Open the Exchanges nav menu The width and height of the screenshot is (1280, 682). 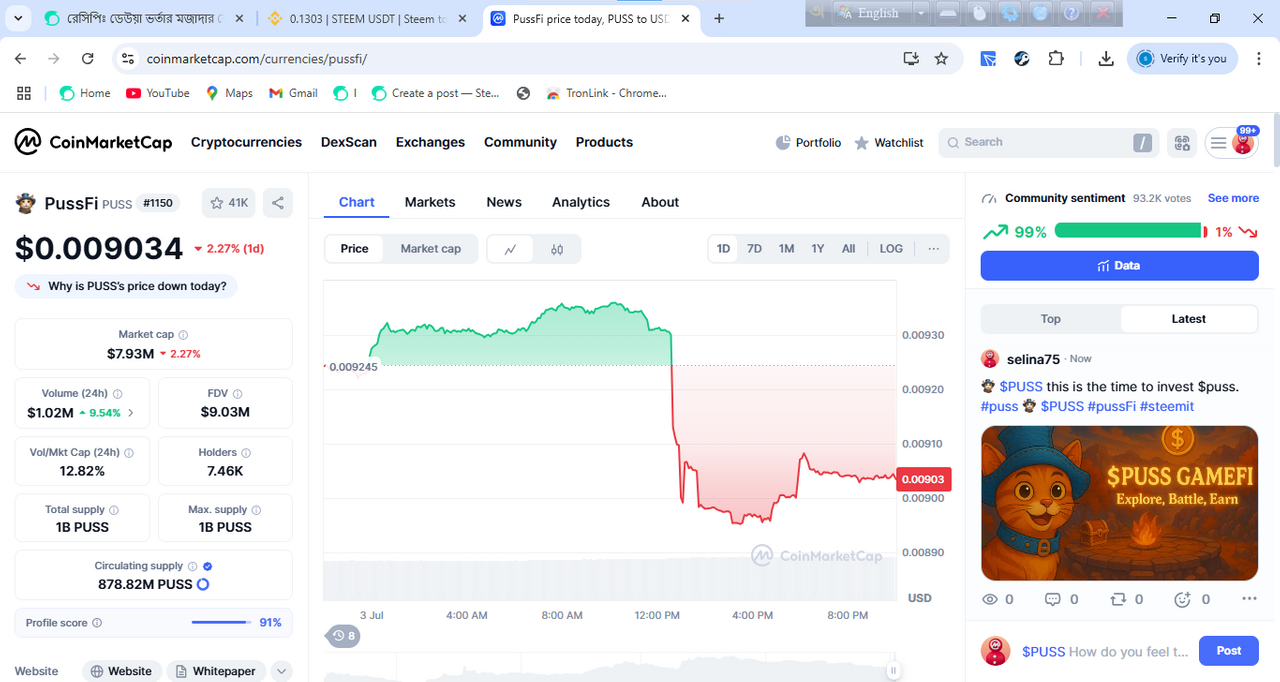click(x=430, y=142)
